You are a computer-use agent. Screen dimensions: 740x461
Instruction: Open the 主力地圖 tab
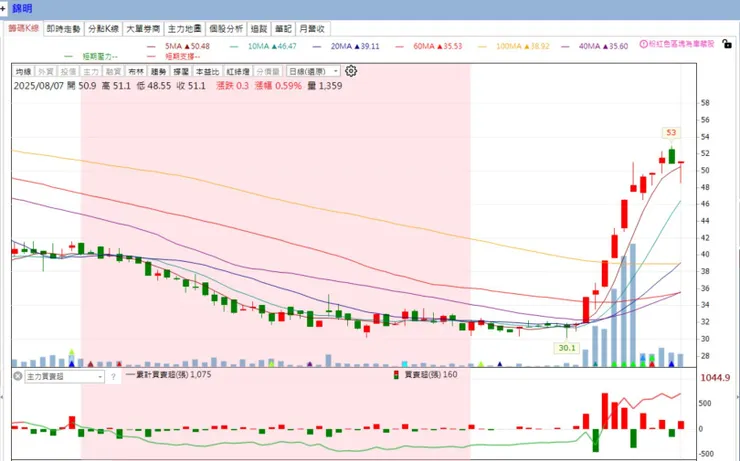tap(185, 29)
